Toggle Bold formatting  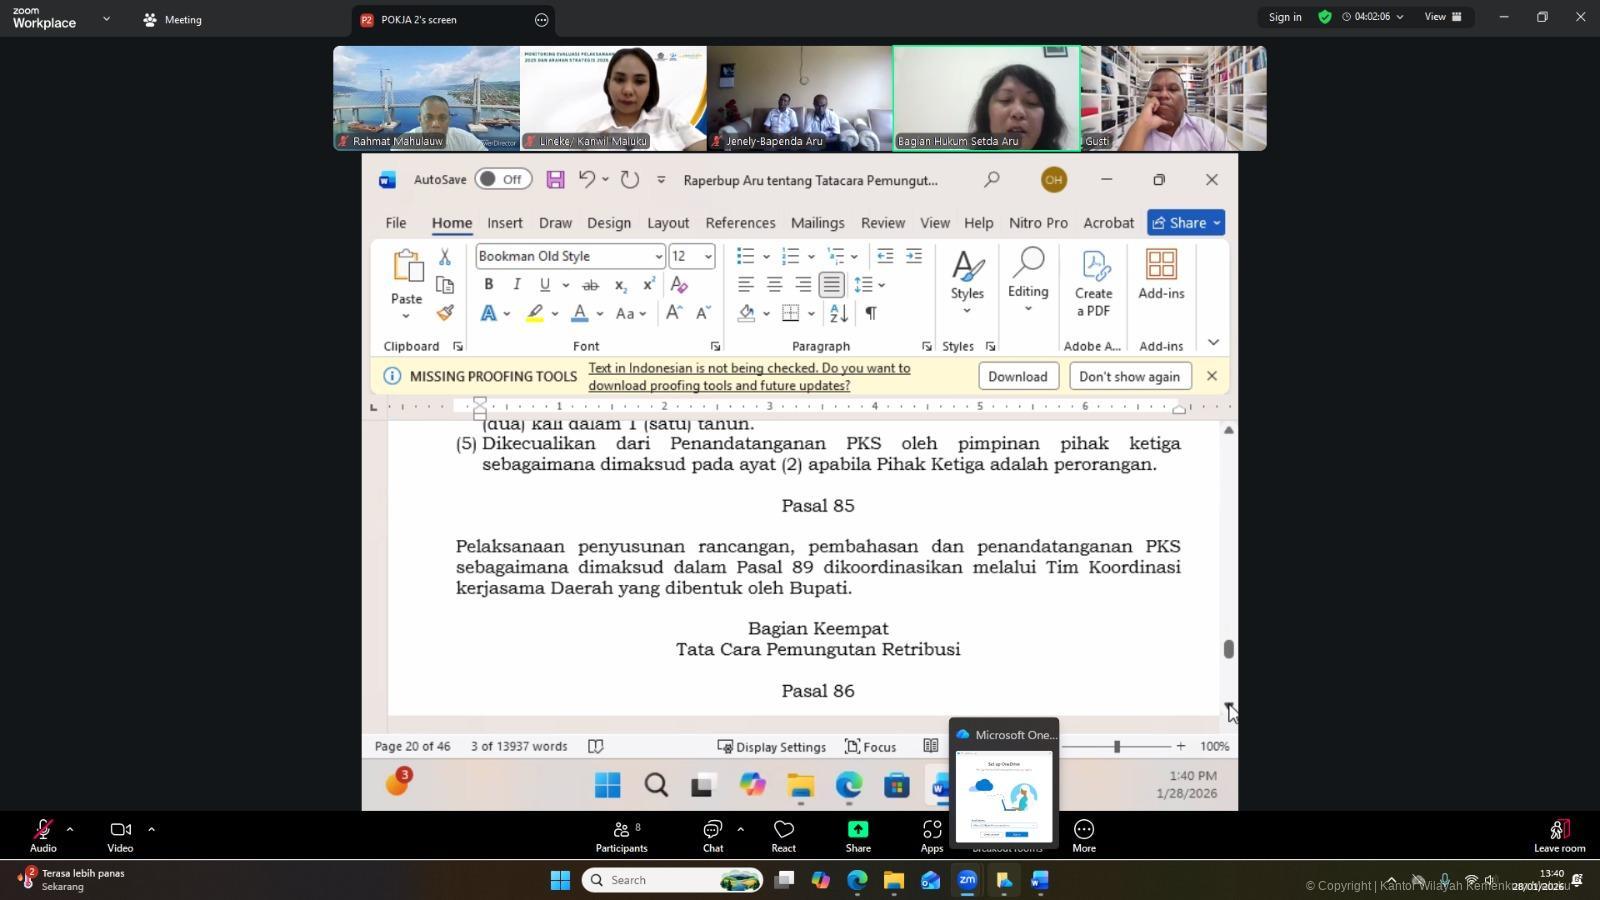click(489, 285)
